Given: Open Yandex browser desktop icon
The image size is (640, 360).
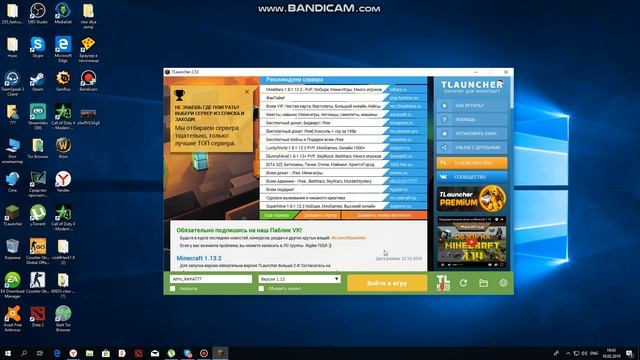Looking at the screenshot, I should coord(63,182).
